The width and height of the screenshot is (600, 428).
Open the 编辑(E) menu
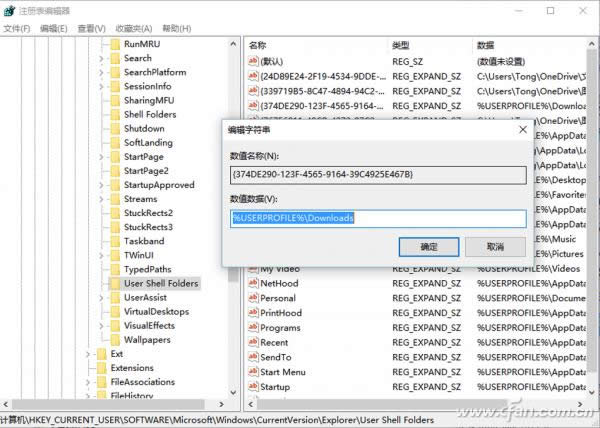[x=53, y=28]
